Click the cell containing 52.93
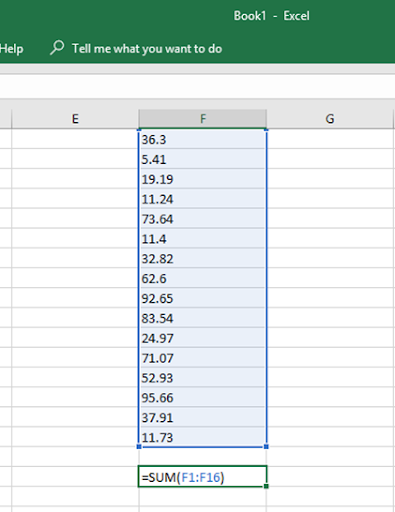The height and width of the screenshot is (512, 395). pos(203,378)
